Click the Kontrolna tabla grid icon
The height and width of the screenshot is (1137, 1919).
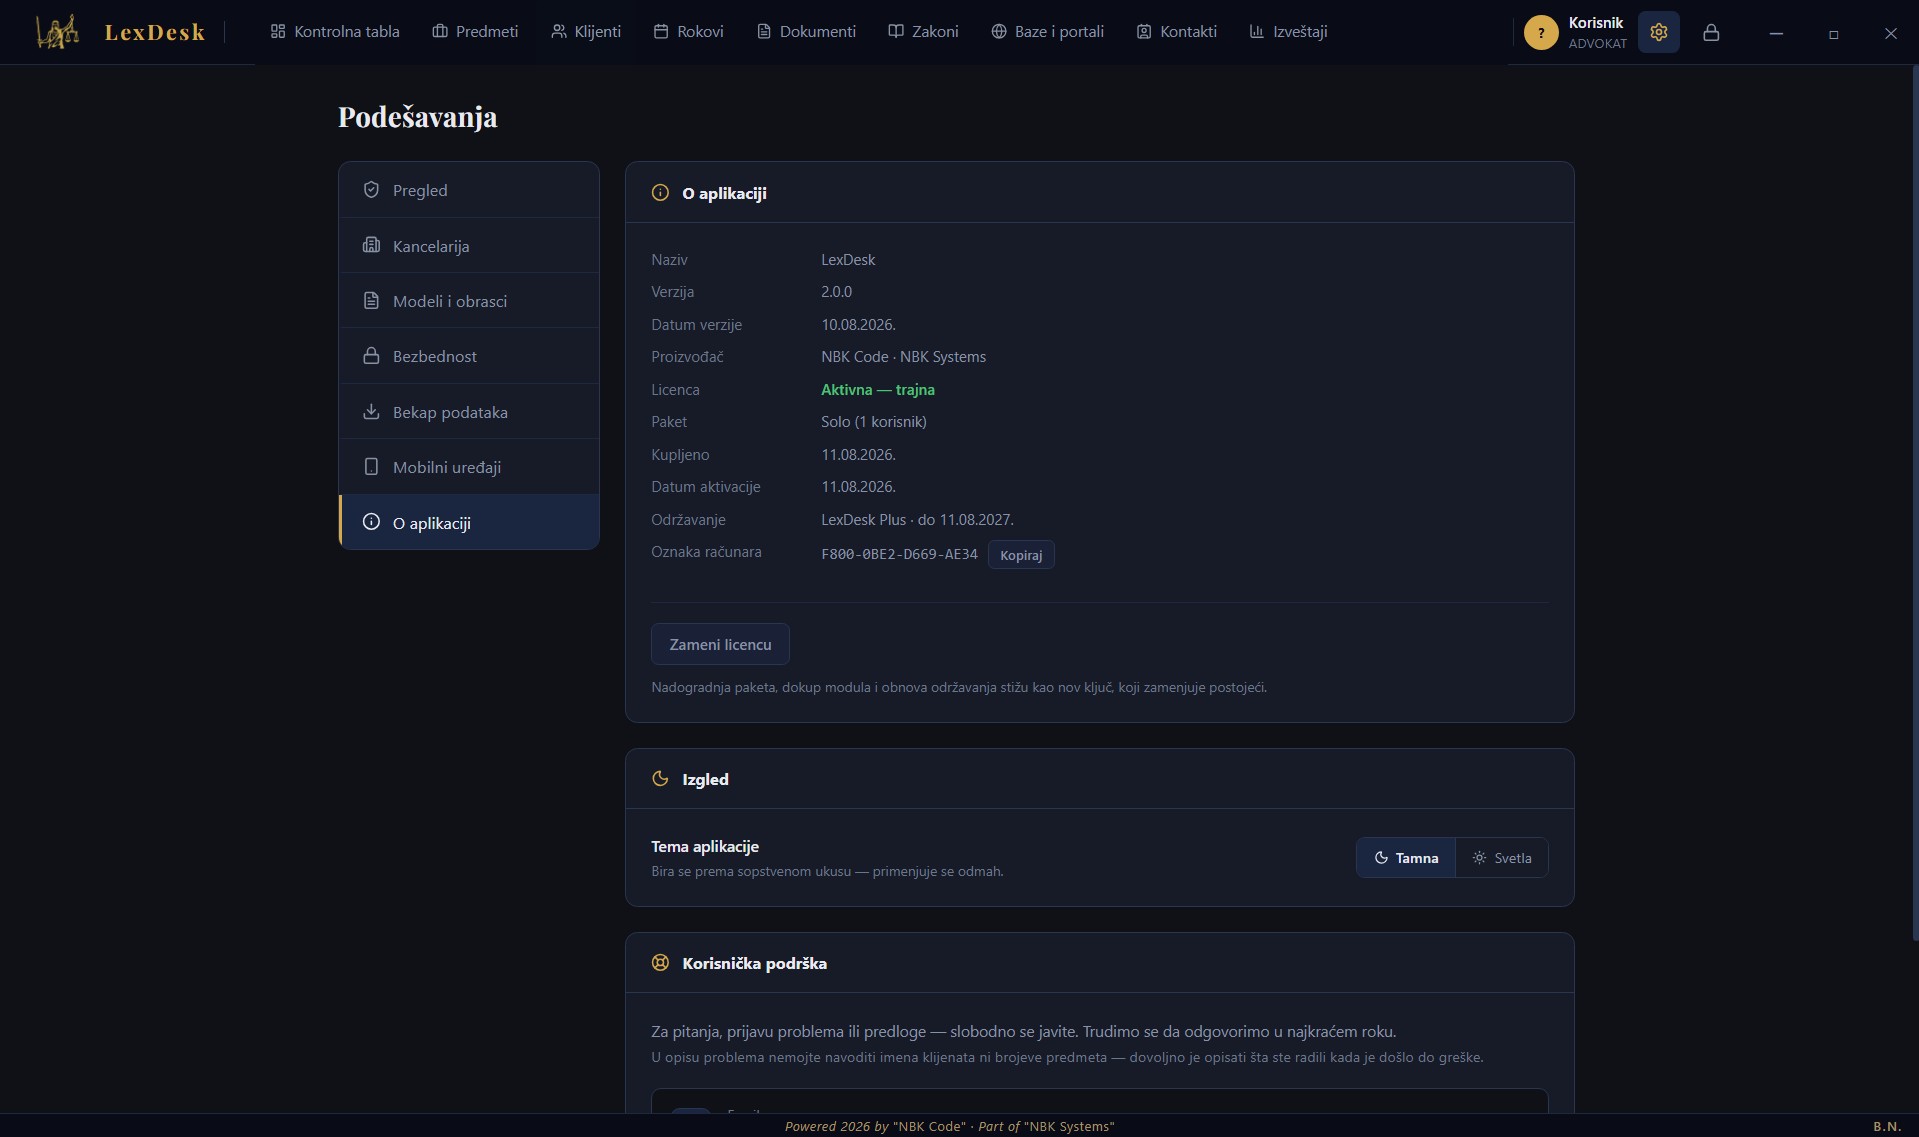(278, 32)
